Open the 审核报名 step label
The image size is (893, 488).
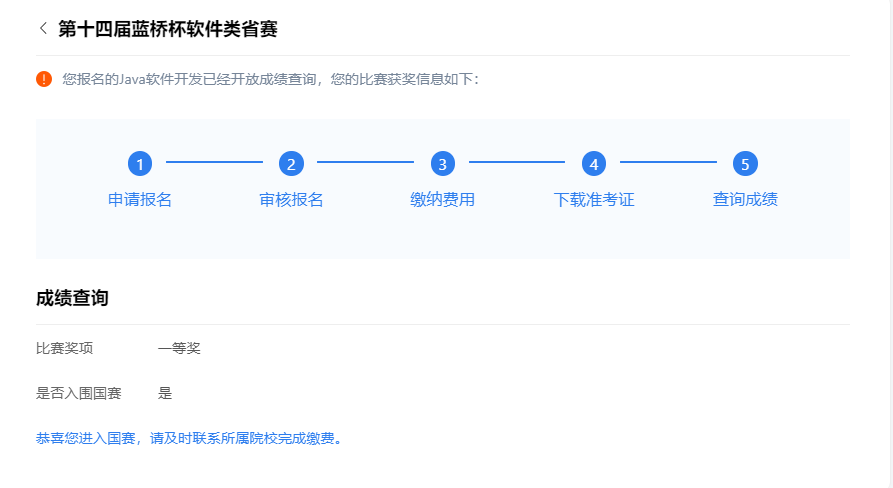[291, 200]
